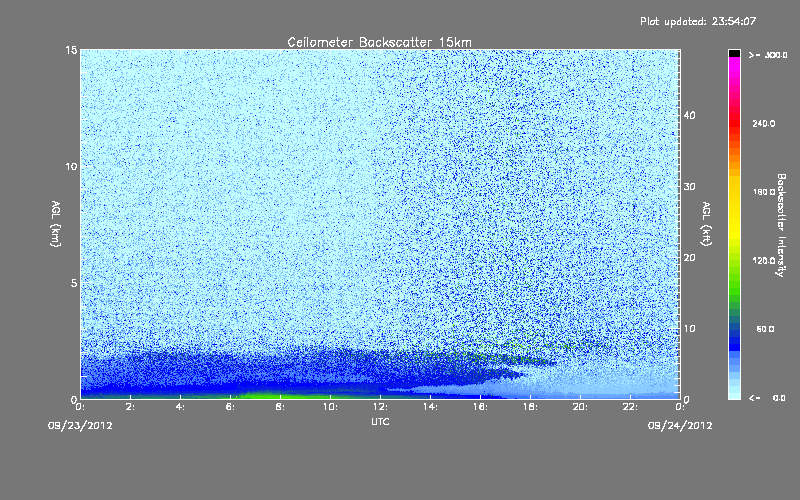Screen dimensions: 800x500
Task: Click the left 'AGL (km)' axis label
Action: pos(56,223)
